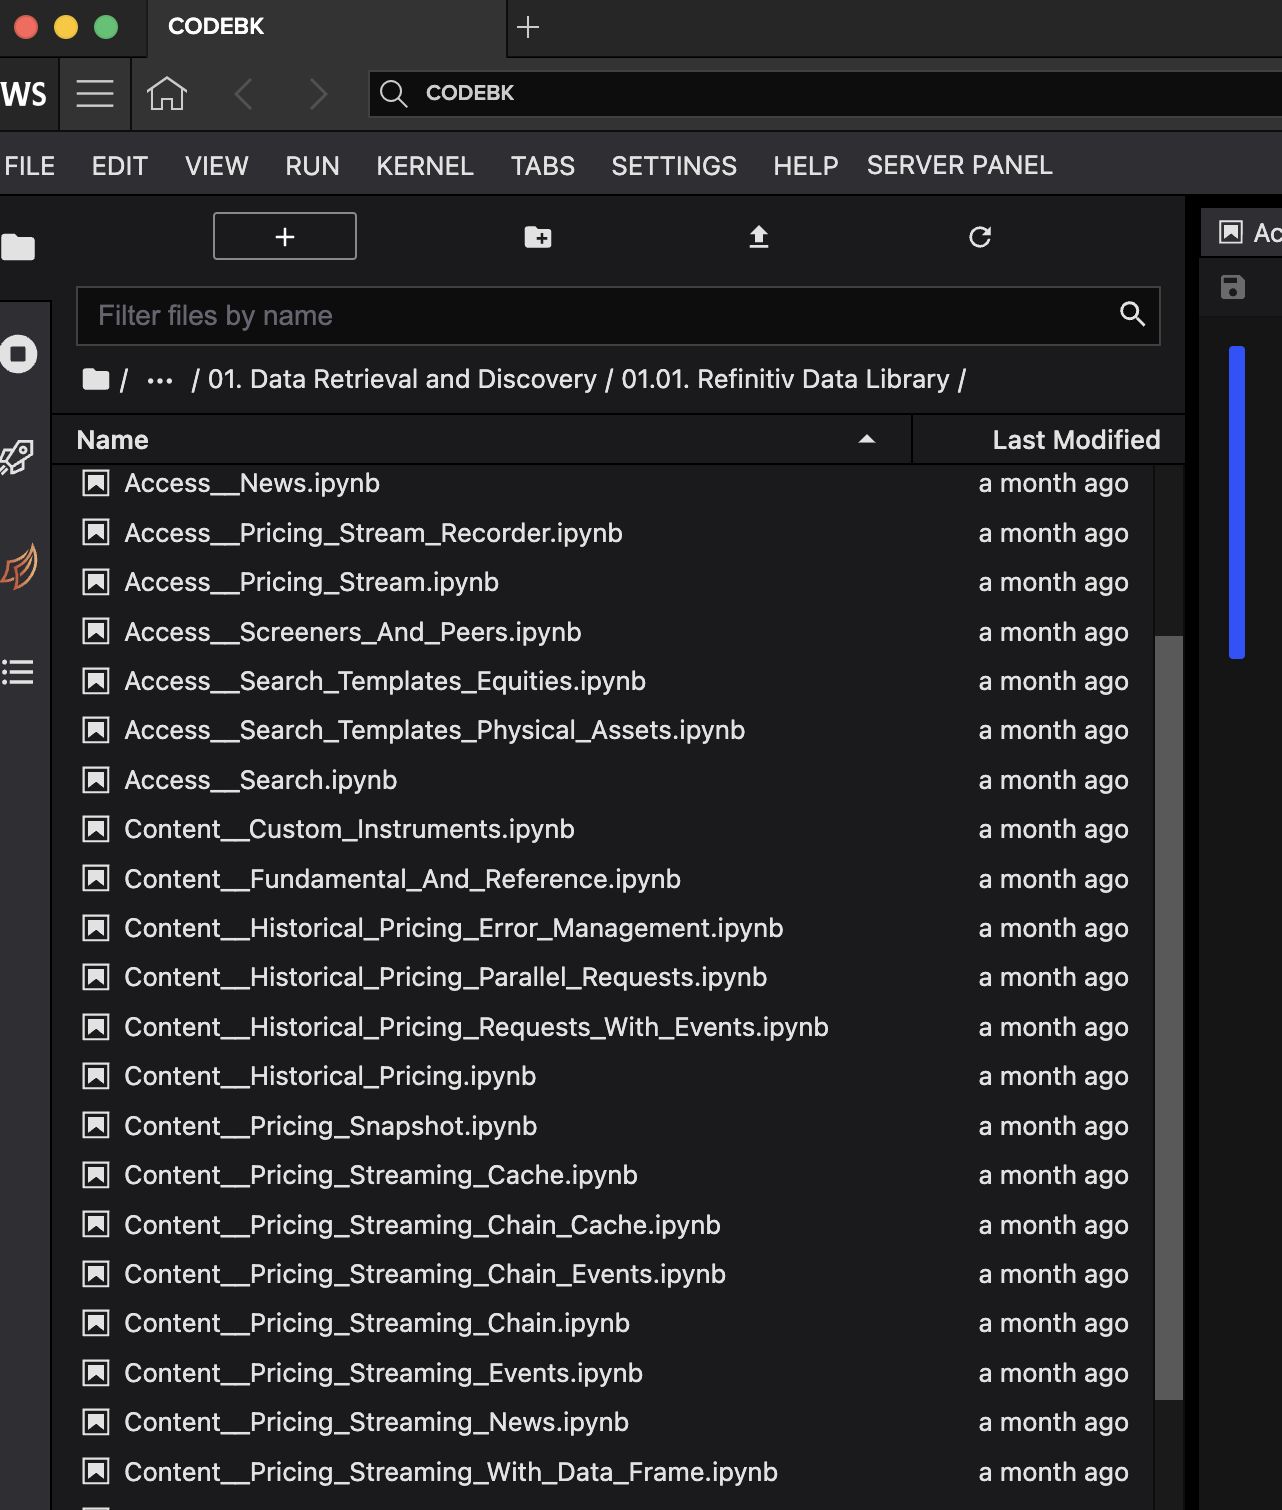Select Content__Historical_Pricing_Error_Management.ipynb
Image resolution: width=1282 pixels, height=1510 pixels.
tap(617, 928)
